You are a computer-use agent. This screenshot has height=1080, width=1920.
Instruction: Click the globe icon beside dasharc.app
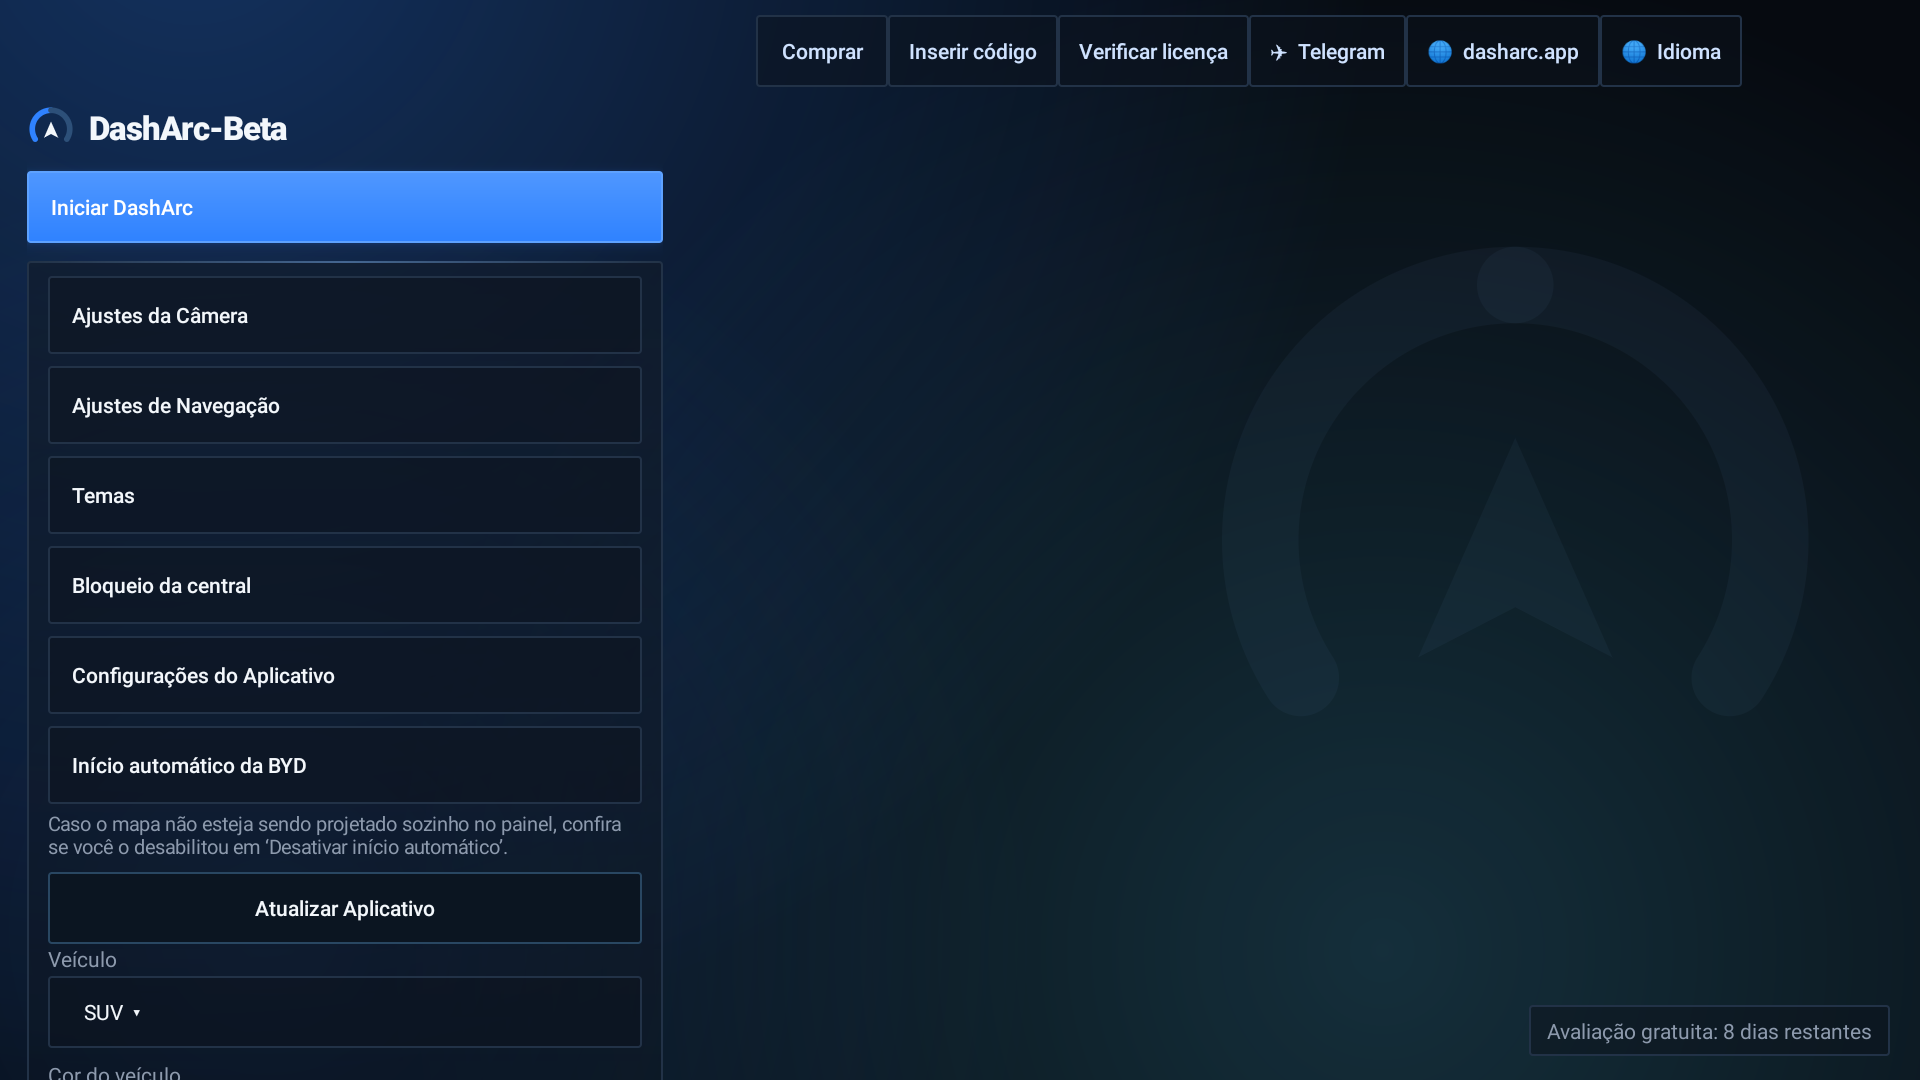[x=1440, y=52]
